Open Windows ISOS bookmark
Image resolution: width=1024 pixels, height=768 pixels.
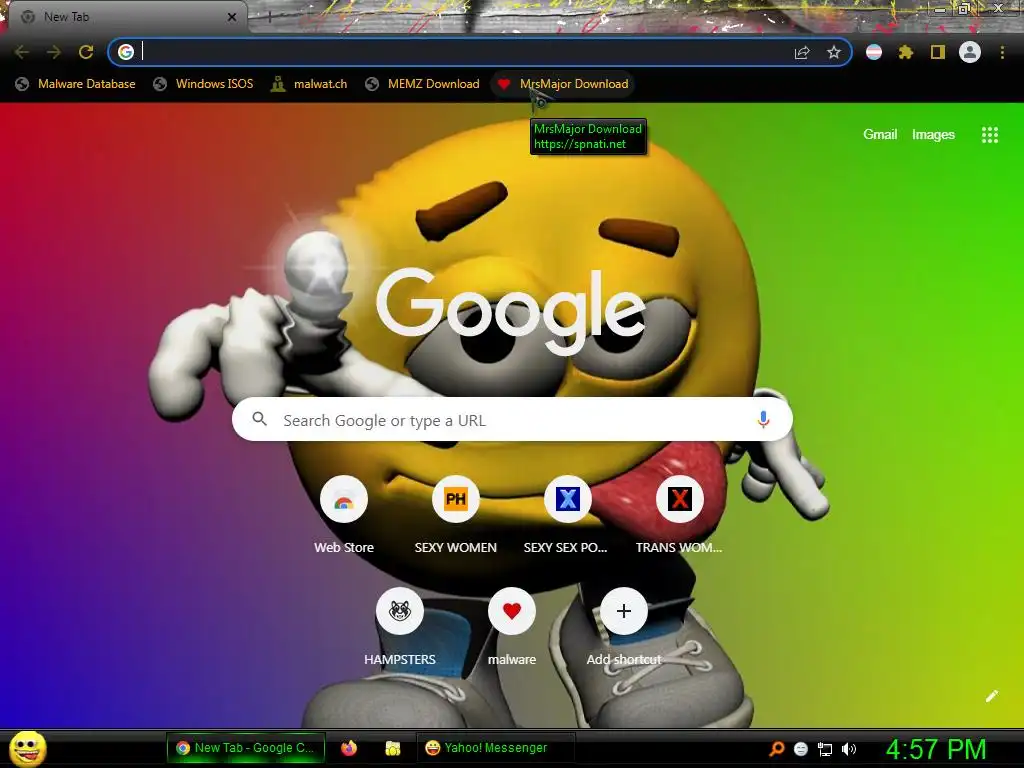click(203, 84)
